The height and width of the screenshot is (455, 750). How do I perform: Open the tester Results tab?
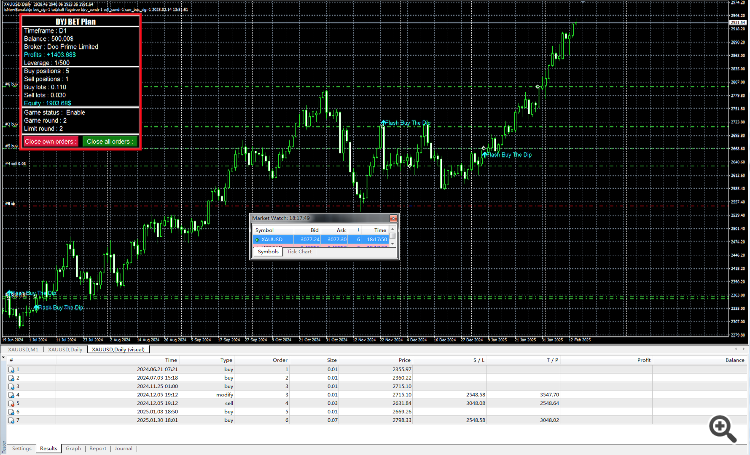[x=48, y=448]
